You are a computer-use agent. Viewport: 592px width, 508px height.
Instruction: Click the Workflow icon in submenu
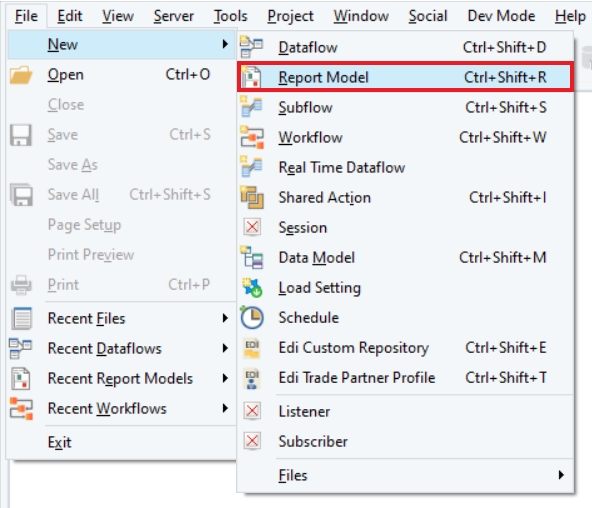click(252, 137)
